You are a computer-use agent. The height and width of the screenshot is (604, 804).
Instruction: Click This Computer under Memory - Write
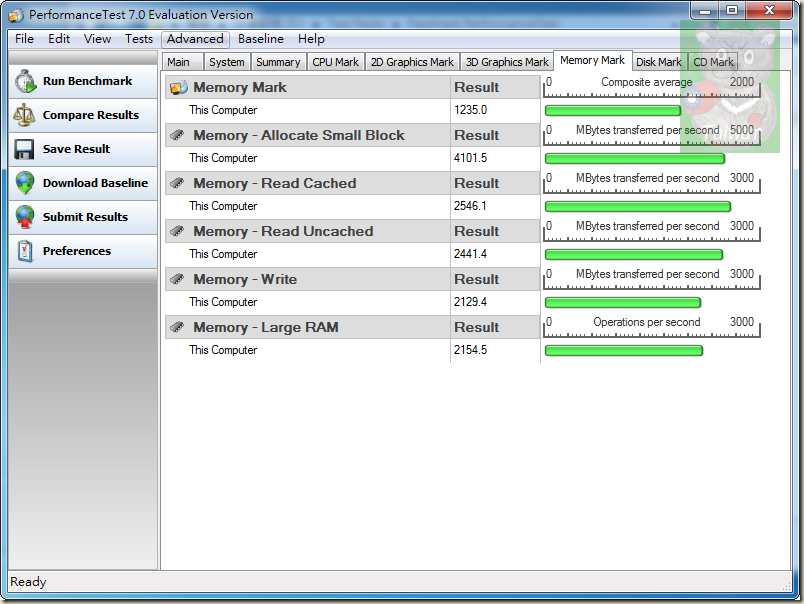[223, 302]
